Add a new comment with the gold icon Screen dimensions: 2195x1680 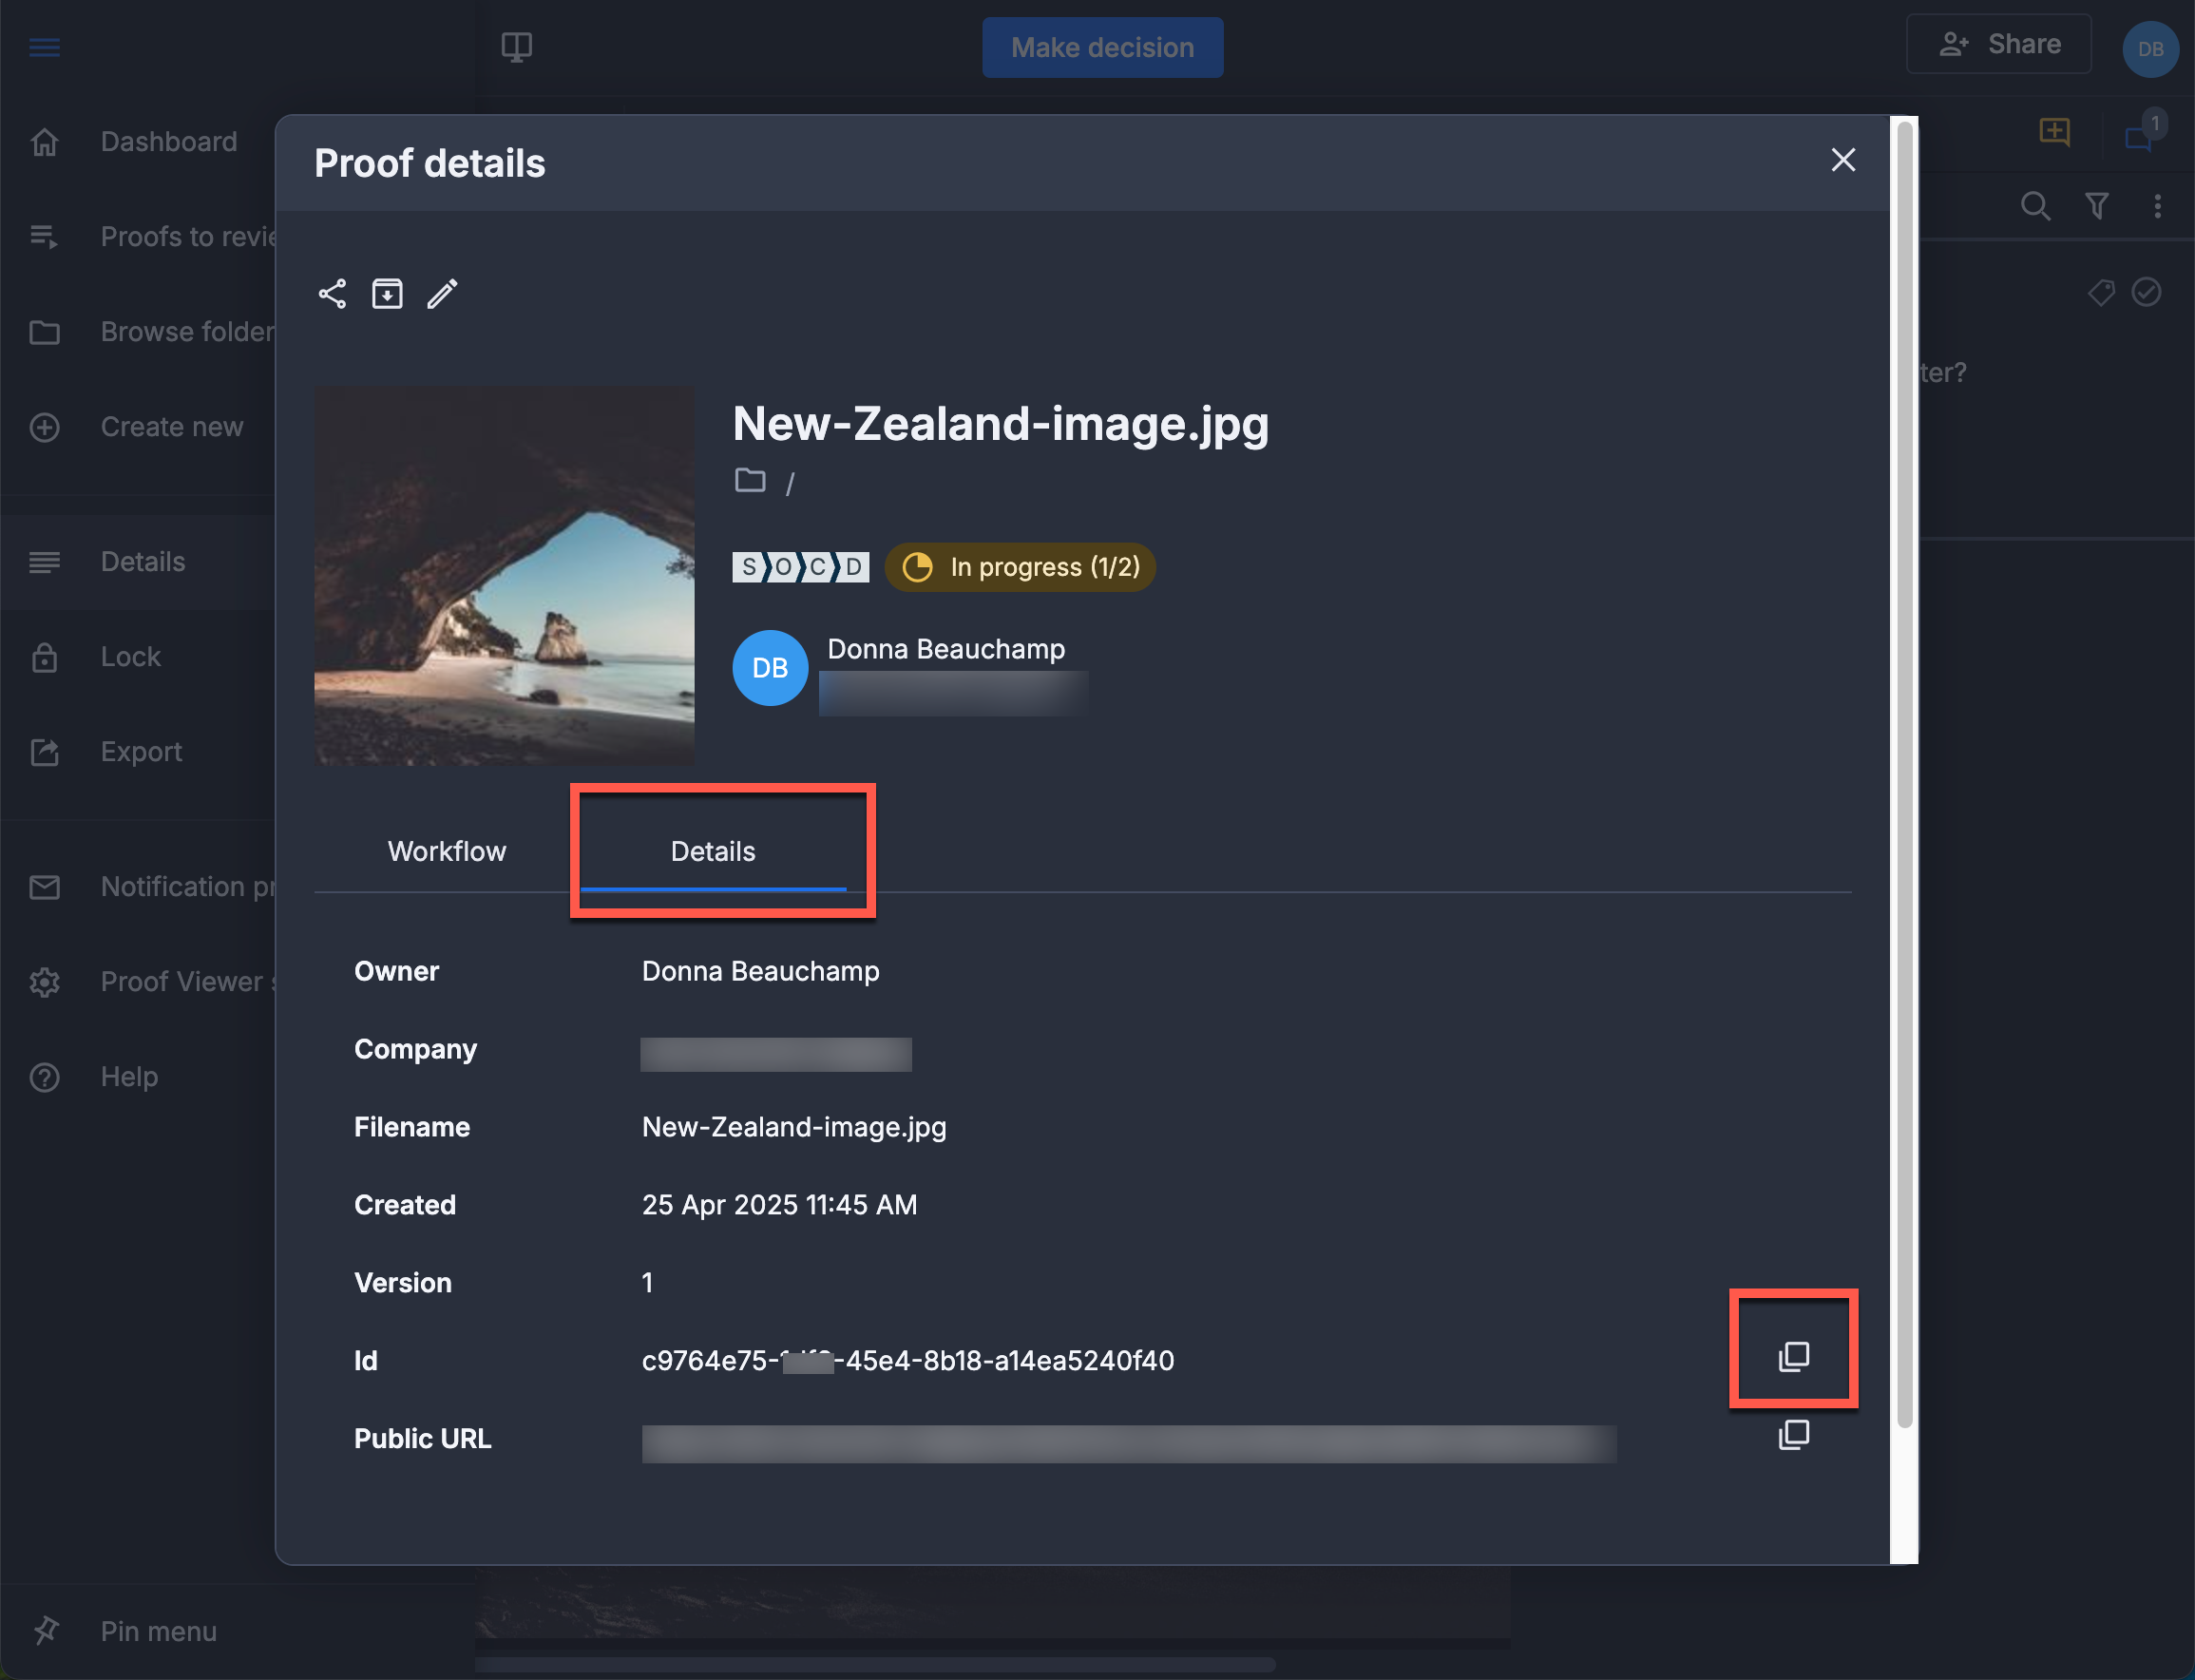(2054, 131)
